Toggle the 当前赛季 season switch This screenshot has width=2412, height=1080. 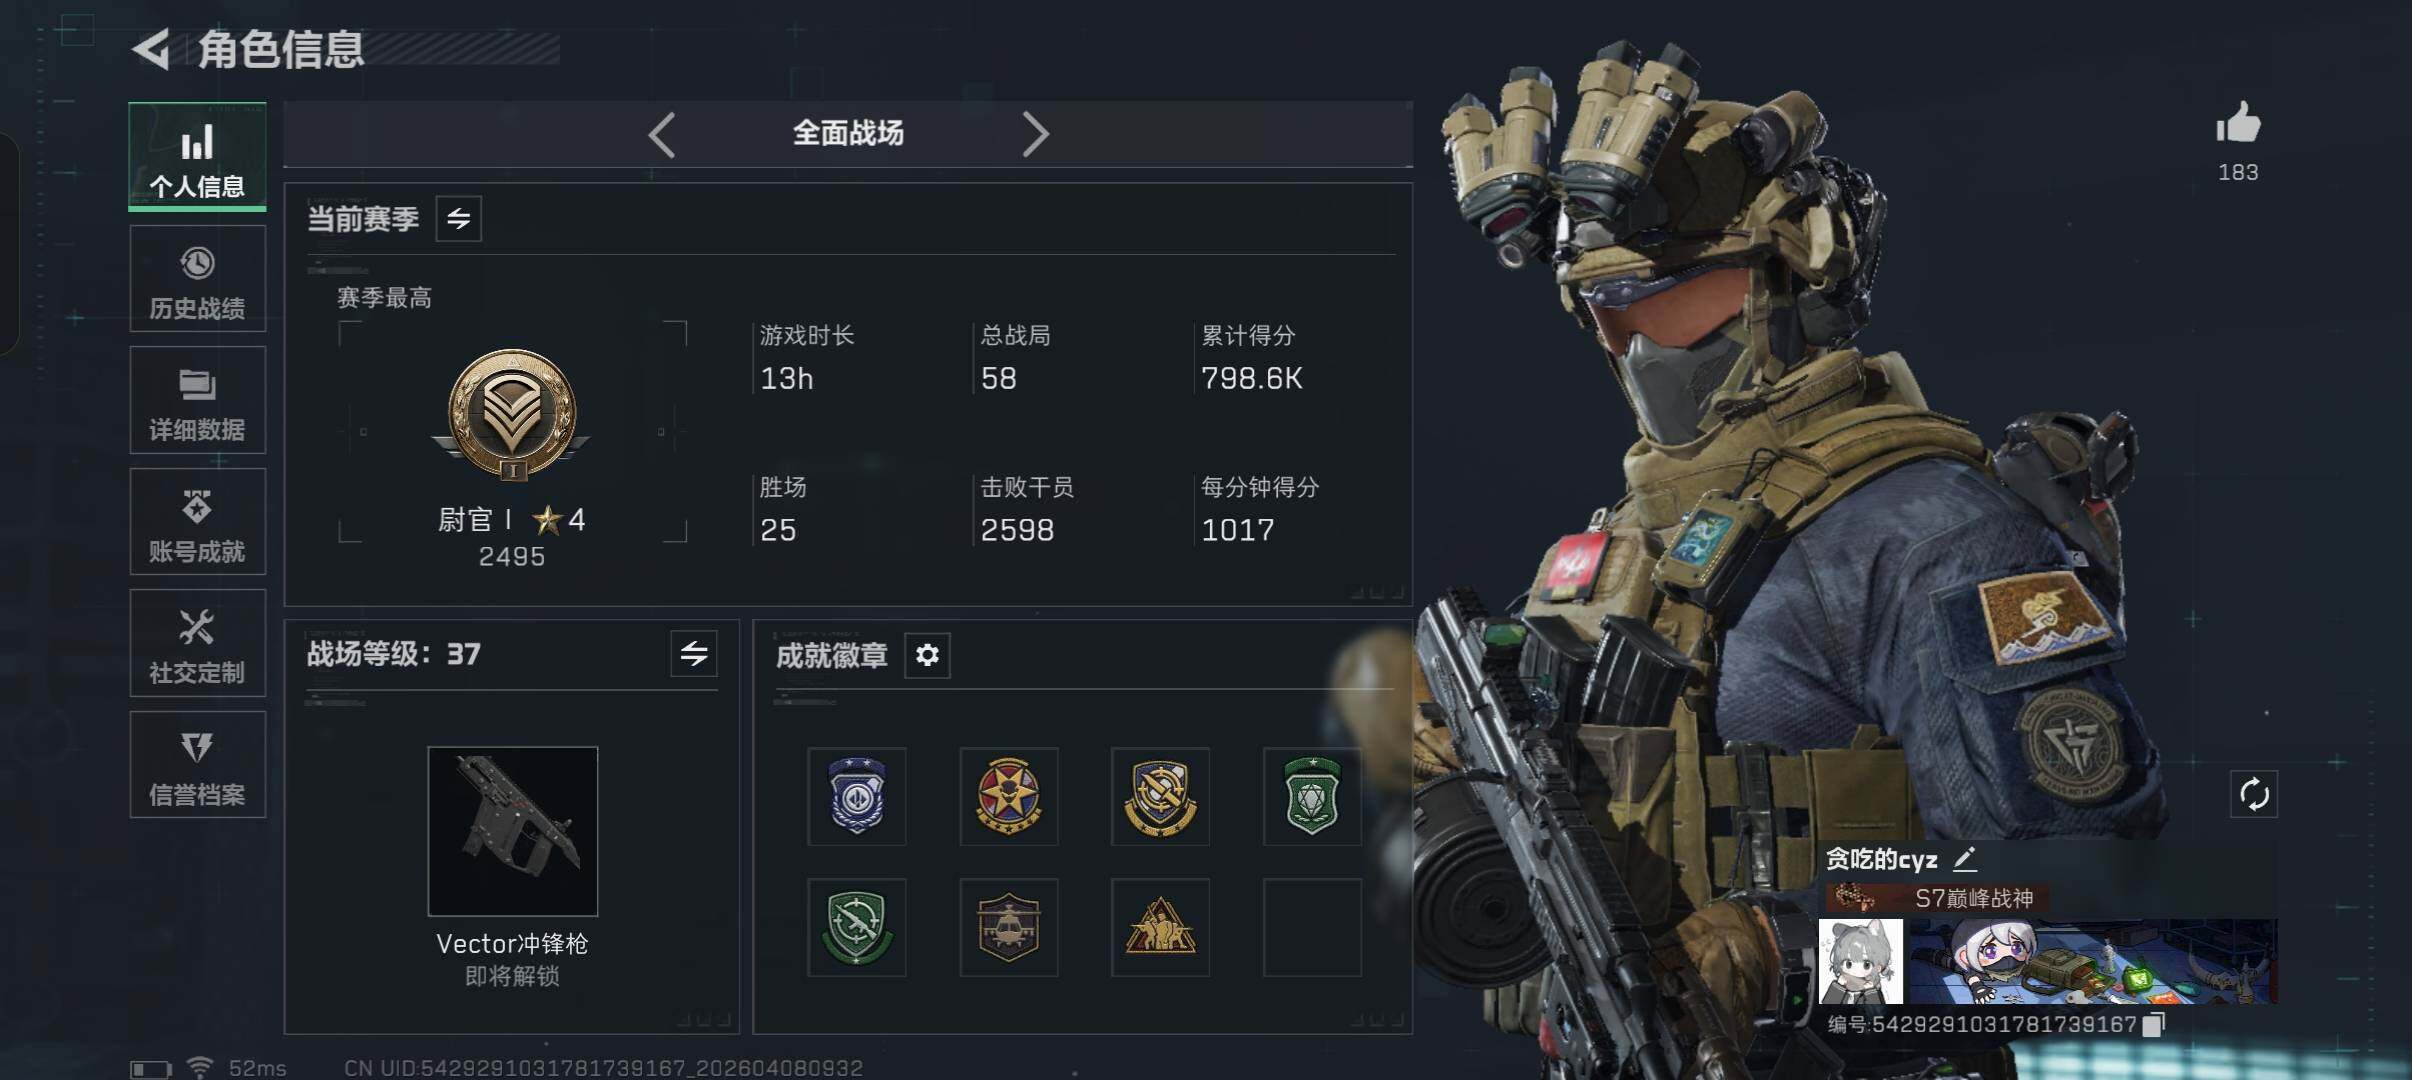459,219
